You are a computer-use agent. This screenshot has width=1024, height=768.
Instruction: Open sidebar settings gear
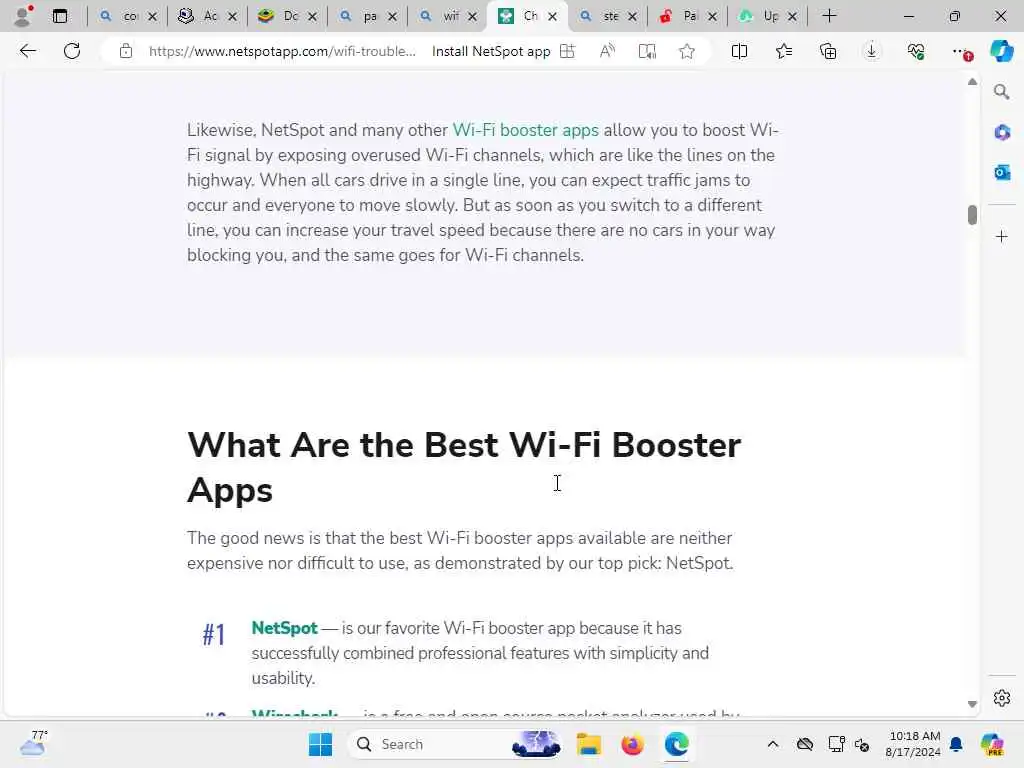1002,698
